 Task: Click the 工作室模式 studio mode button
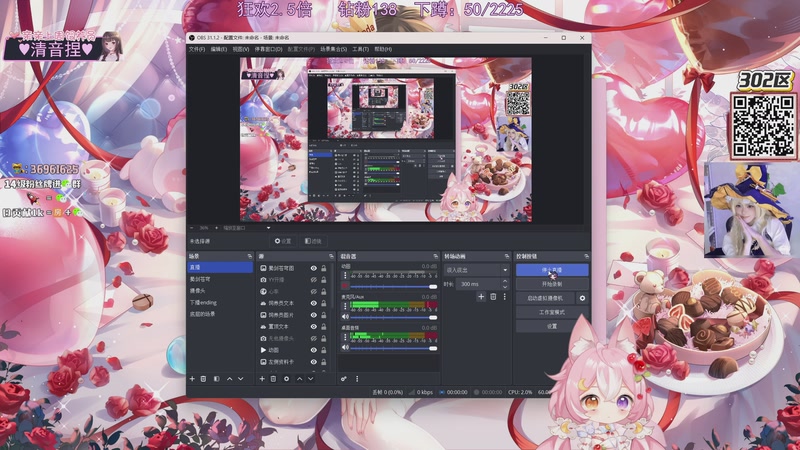552,312
